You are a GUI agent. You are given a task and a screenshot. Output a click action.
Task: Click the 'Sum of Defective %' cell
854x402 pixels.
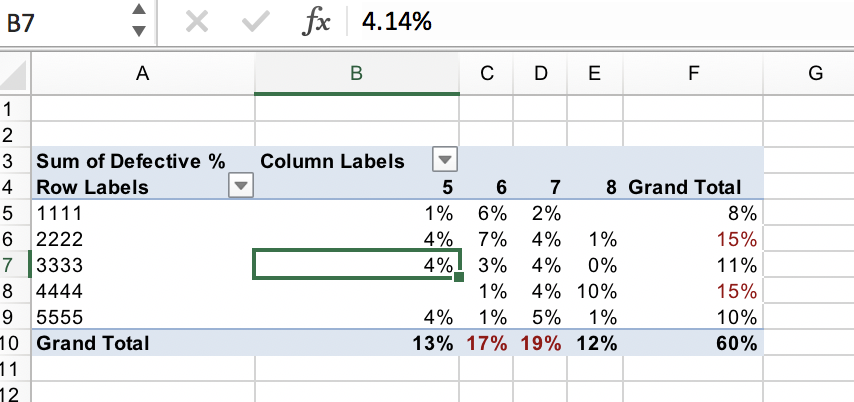(x=143, y=161)
